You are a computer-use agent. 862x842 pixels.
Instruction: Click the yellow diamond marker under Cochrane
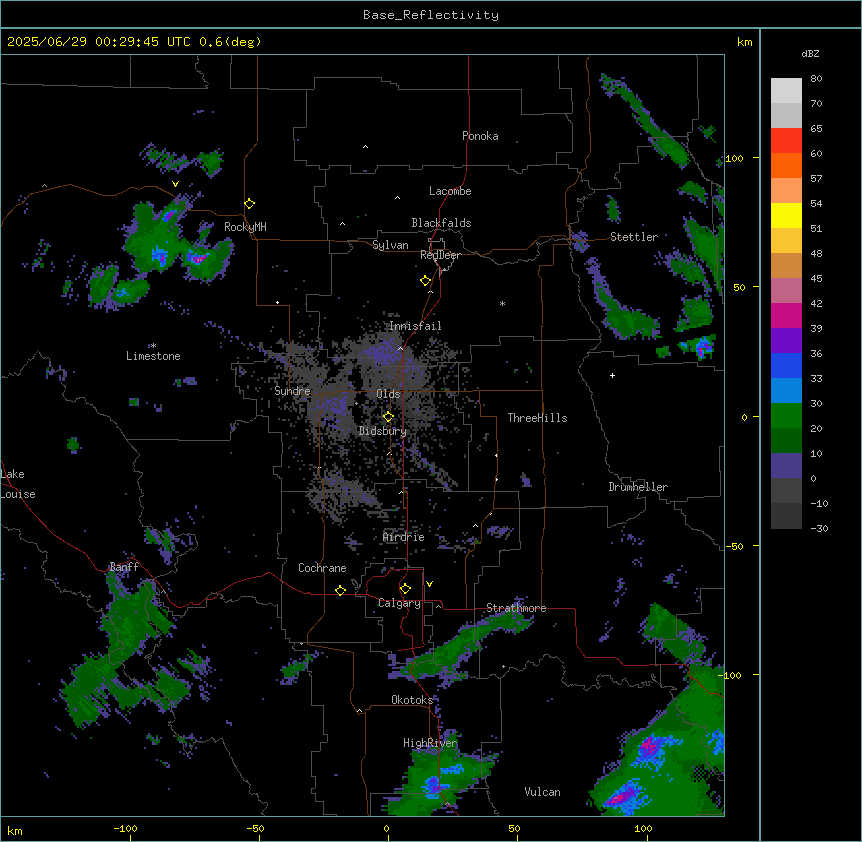pos(340,590)
